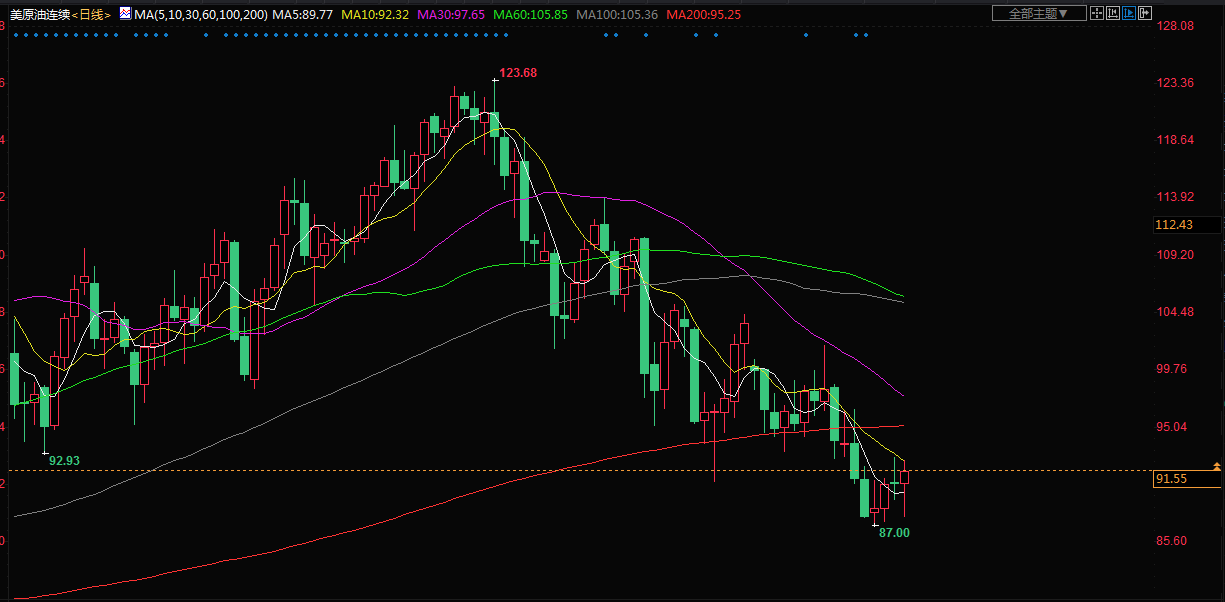
Task: Click the MA(5,10,30,60,100,200) parameters label
Action: [x=201, y=15]
